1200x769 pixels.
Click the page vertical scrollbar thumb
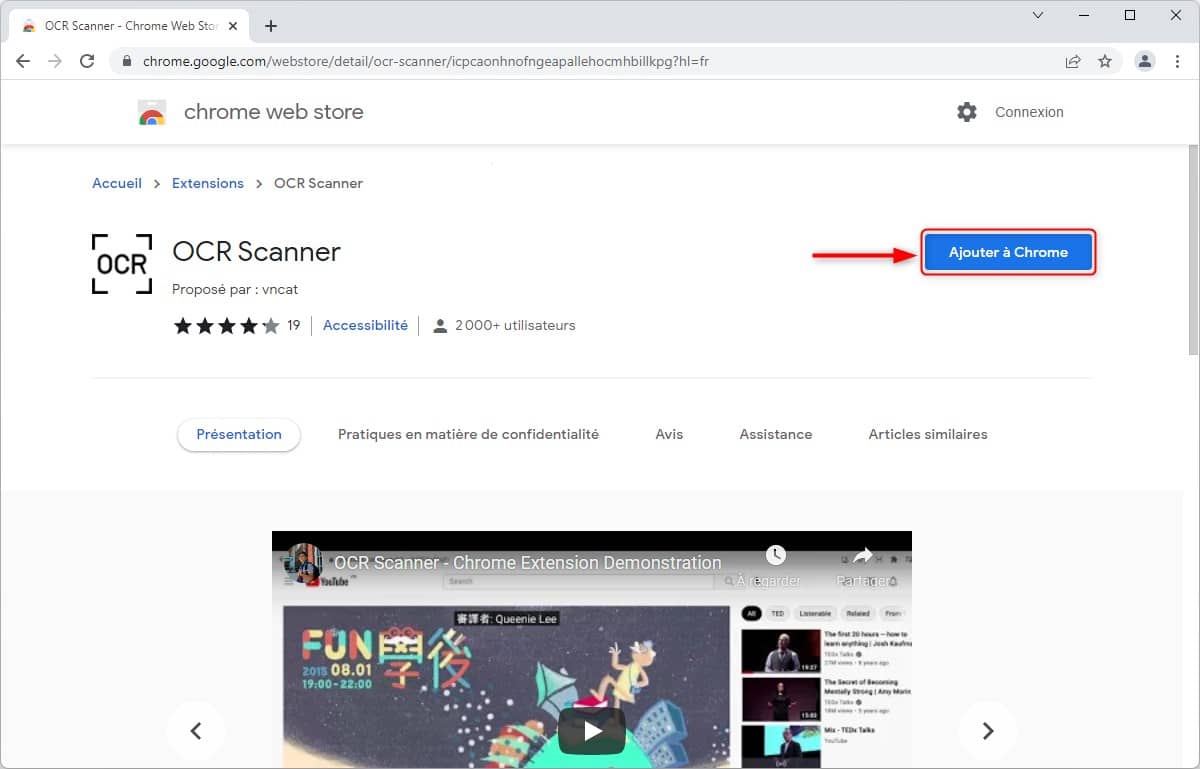click(1192, 248)
